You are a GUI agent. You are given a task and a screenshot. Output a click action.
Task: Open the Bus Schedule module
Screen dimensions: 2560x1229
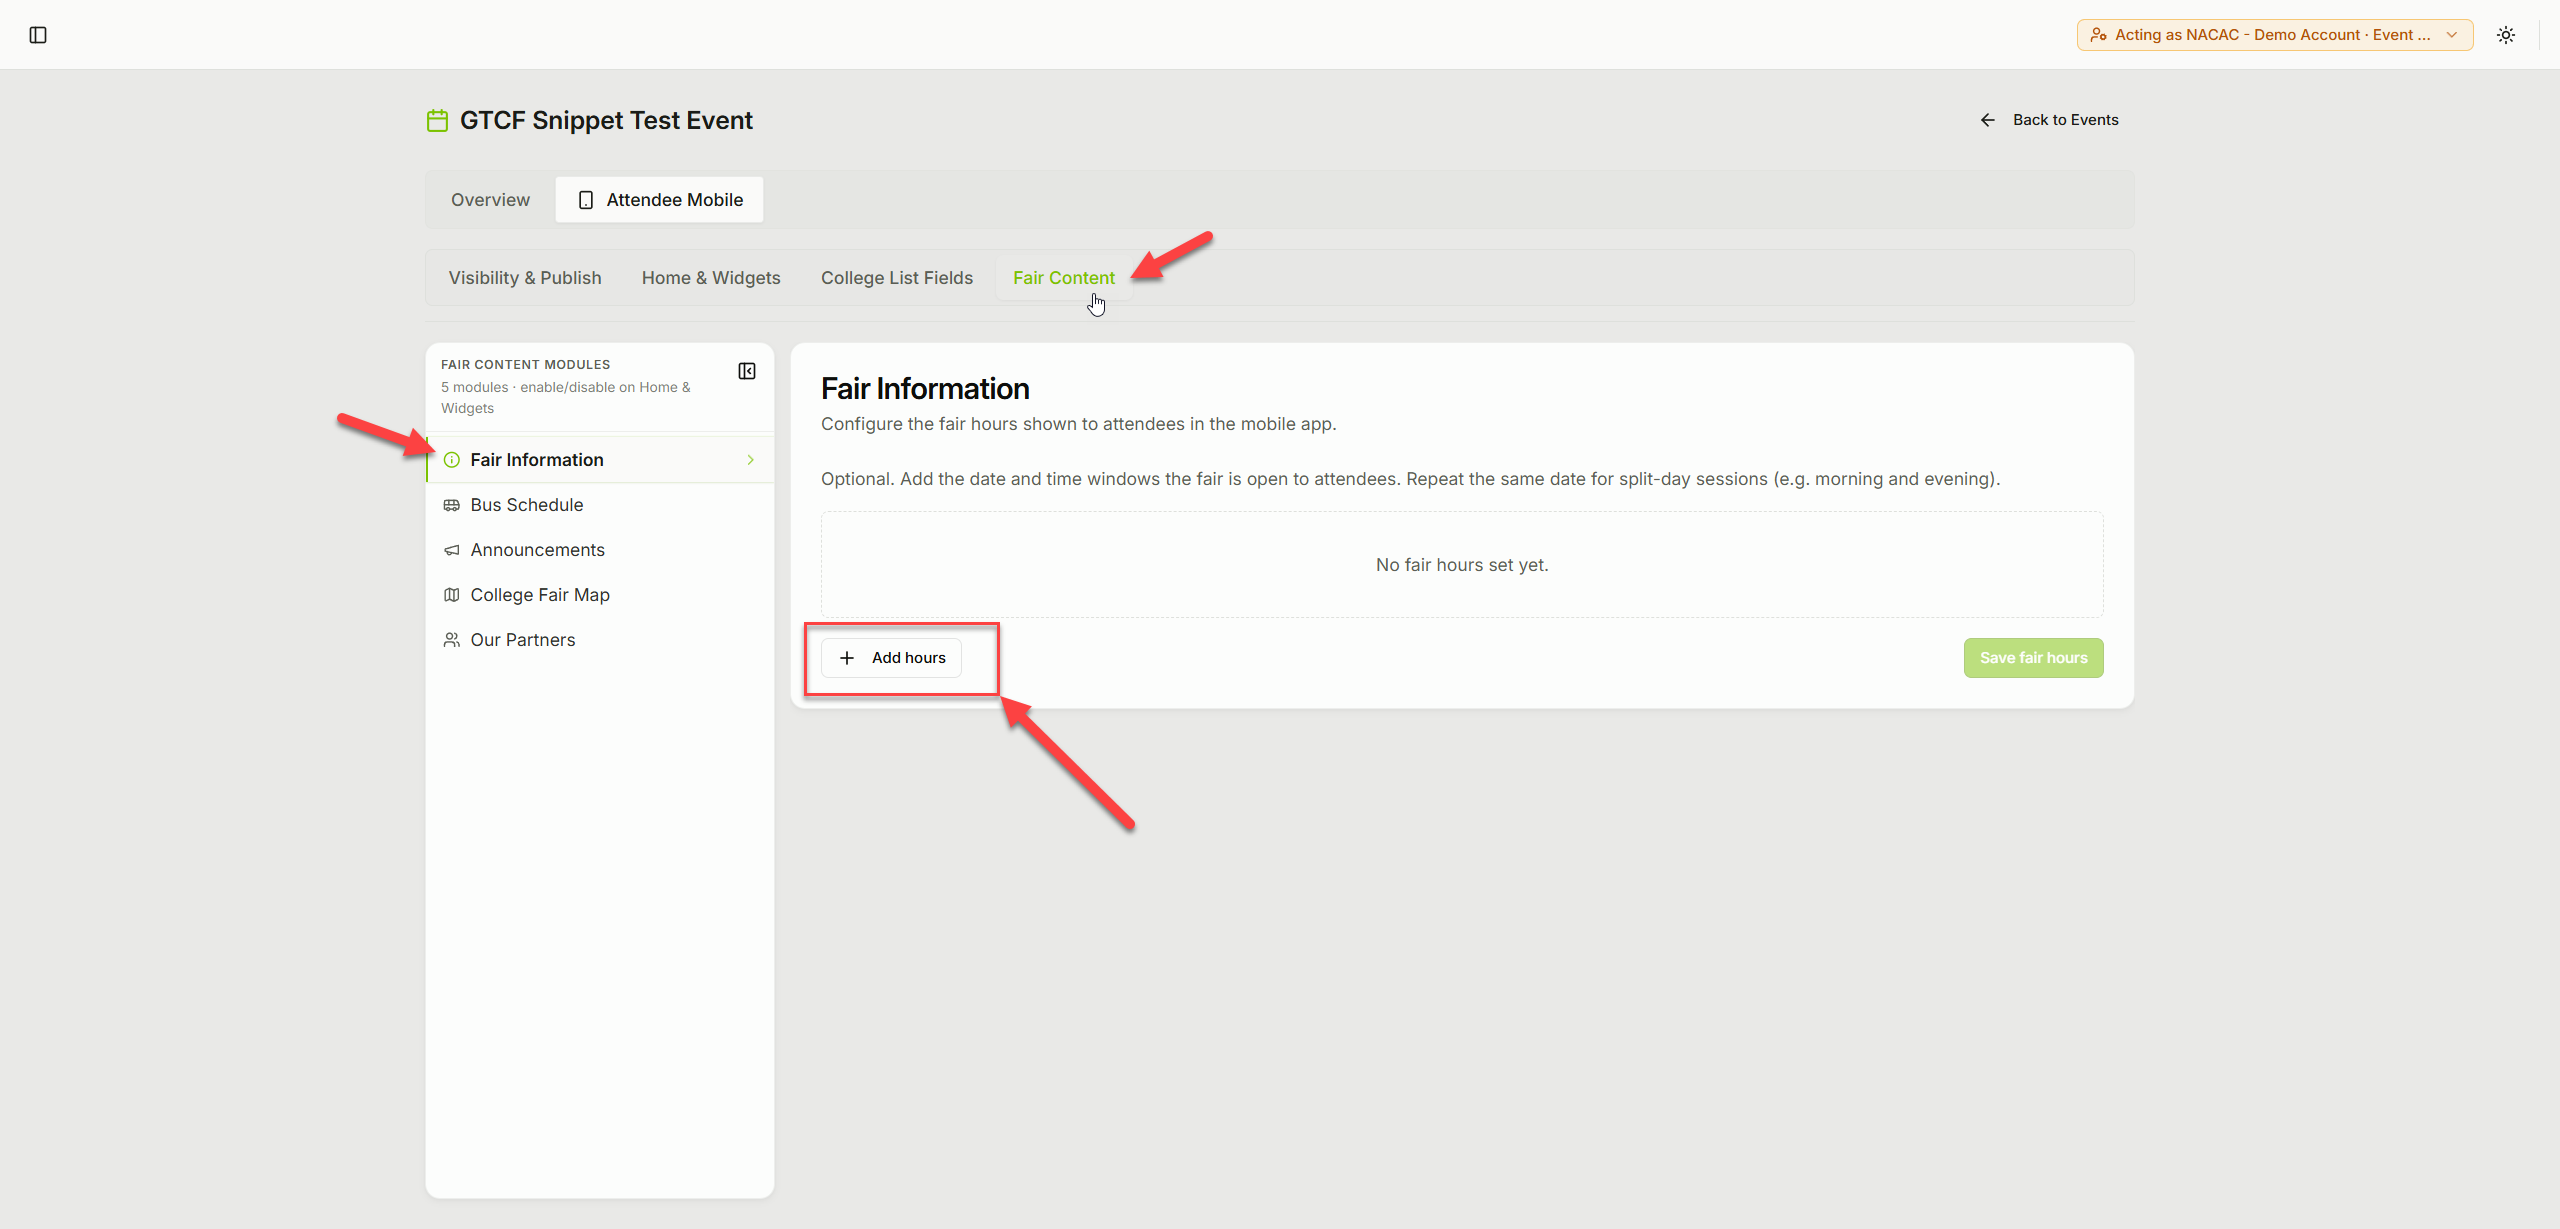(x=600, y=505)
